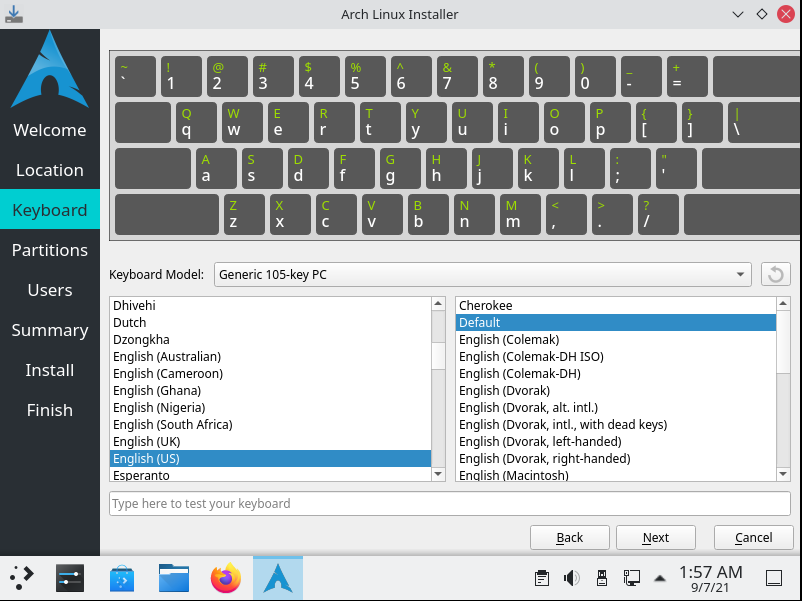802x601 pixels.
Task: Click the Back button
Action: pyautogui.click(x=570, y=537)
